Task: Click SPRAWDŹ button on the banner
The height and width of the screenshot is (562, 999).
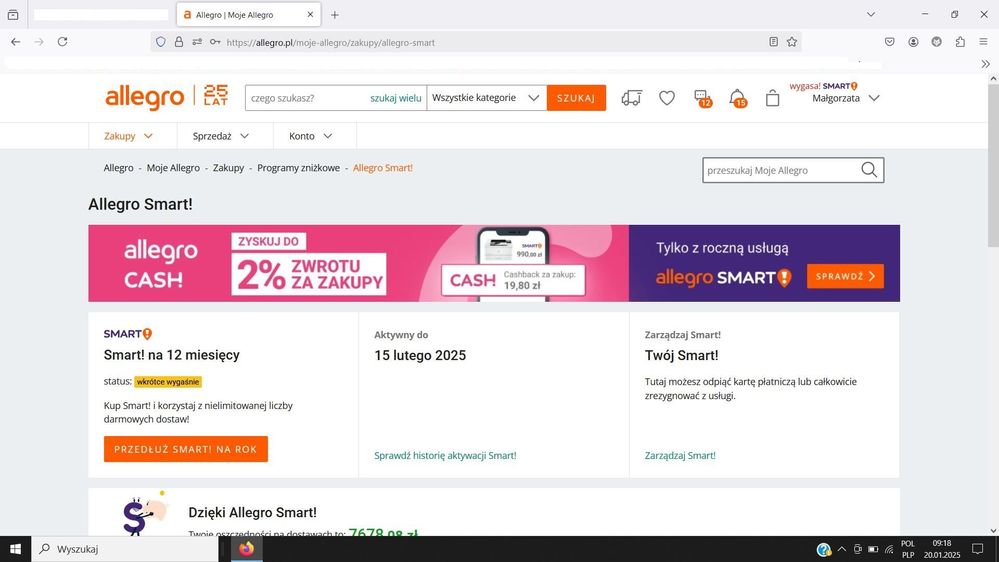Action: click(x=845, y=276)
